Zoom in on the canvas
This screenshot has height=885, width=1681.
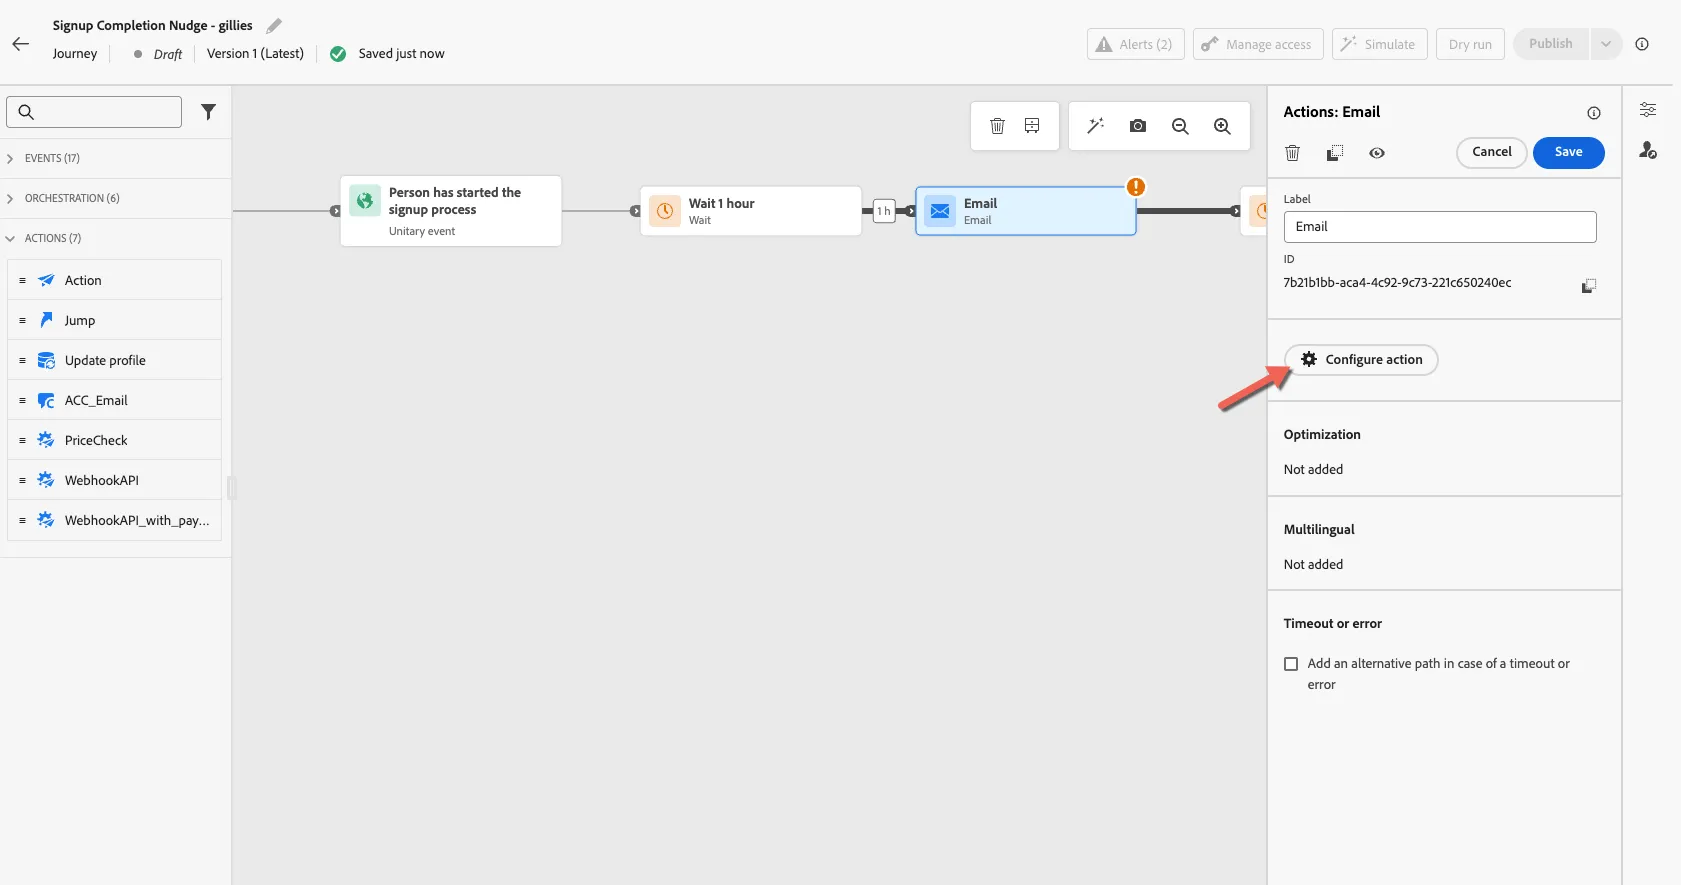pos(1222,126)
